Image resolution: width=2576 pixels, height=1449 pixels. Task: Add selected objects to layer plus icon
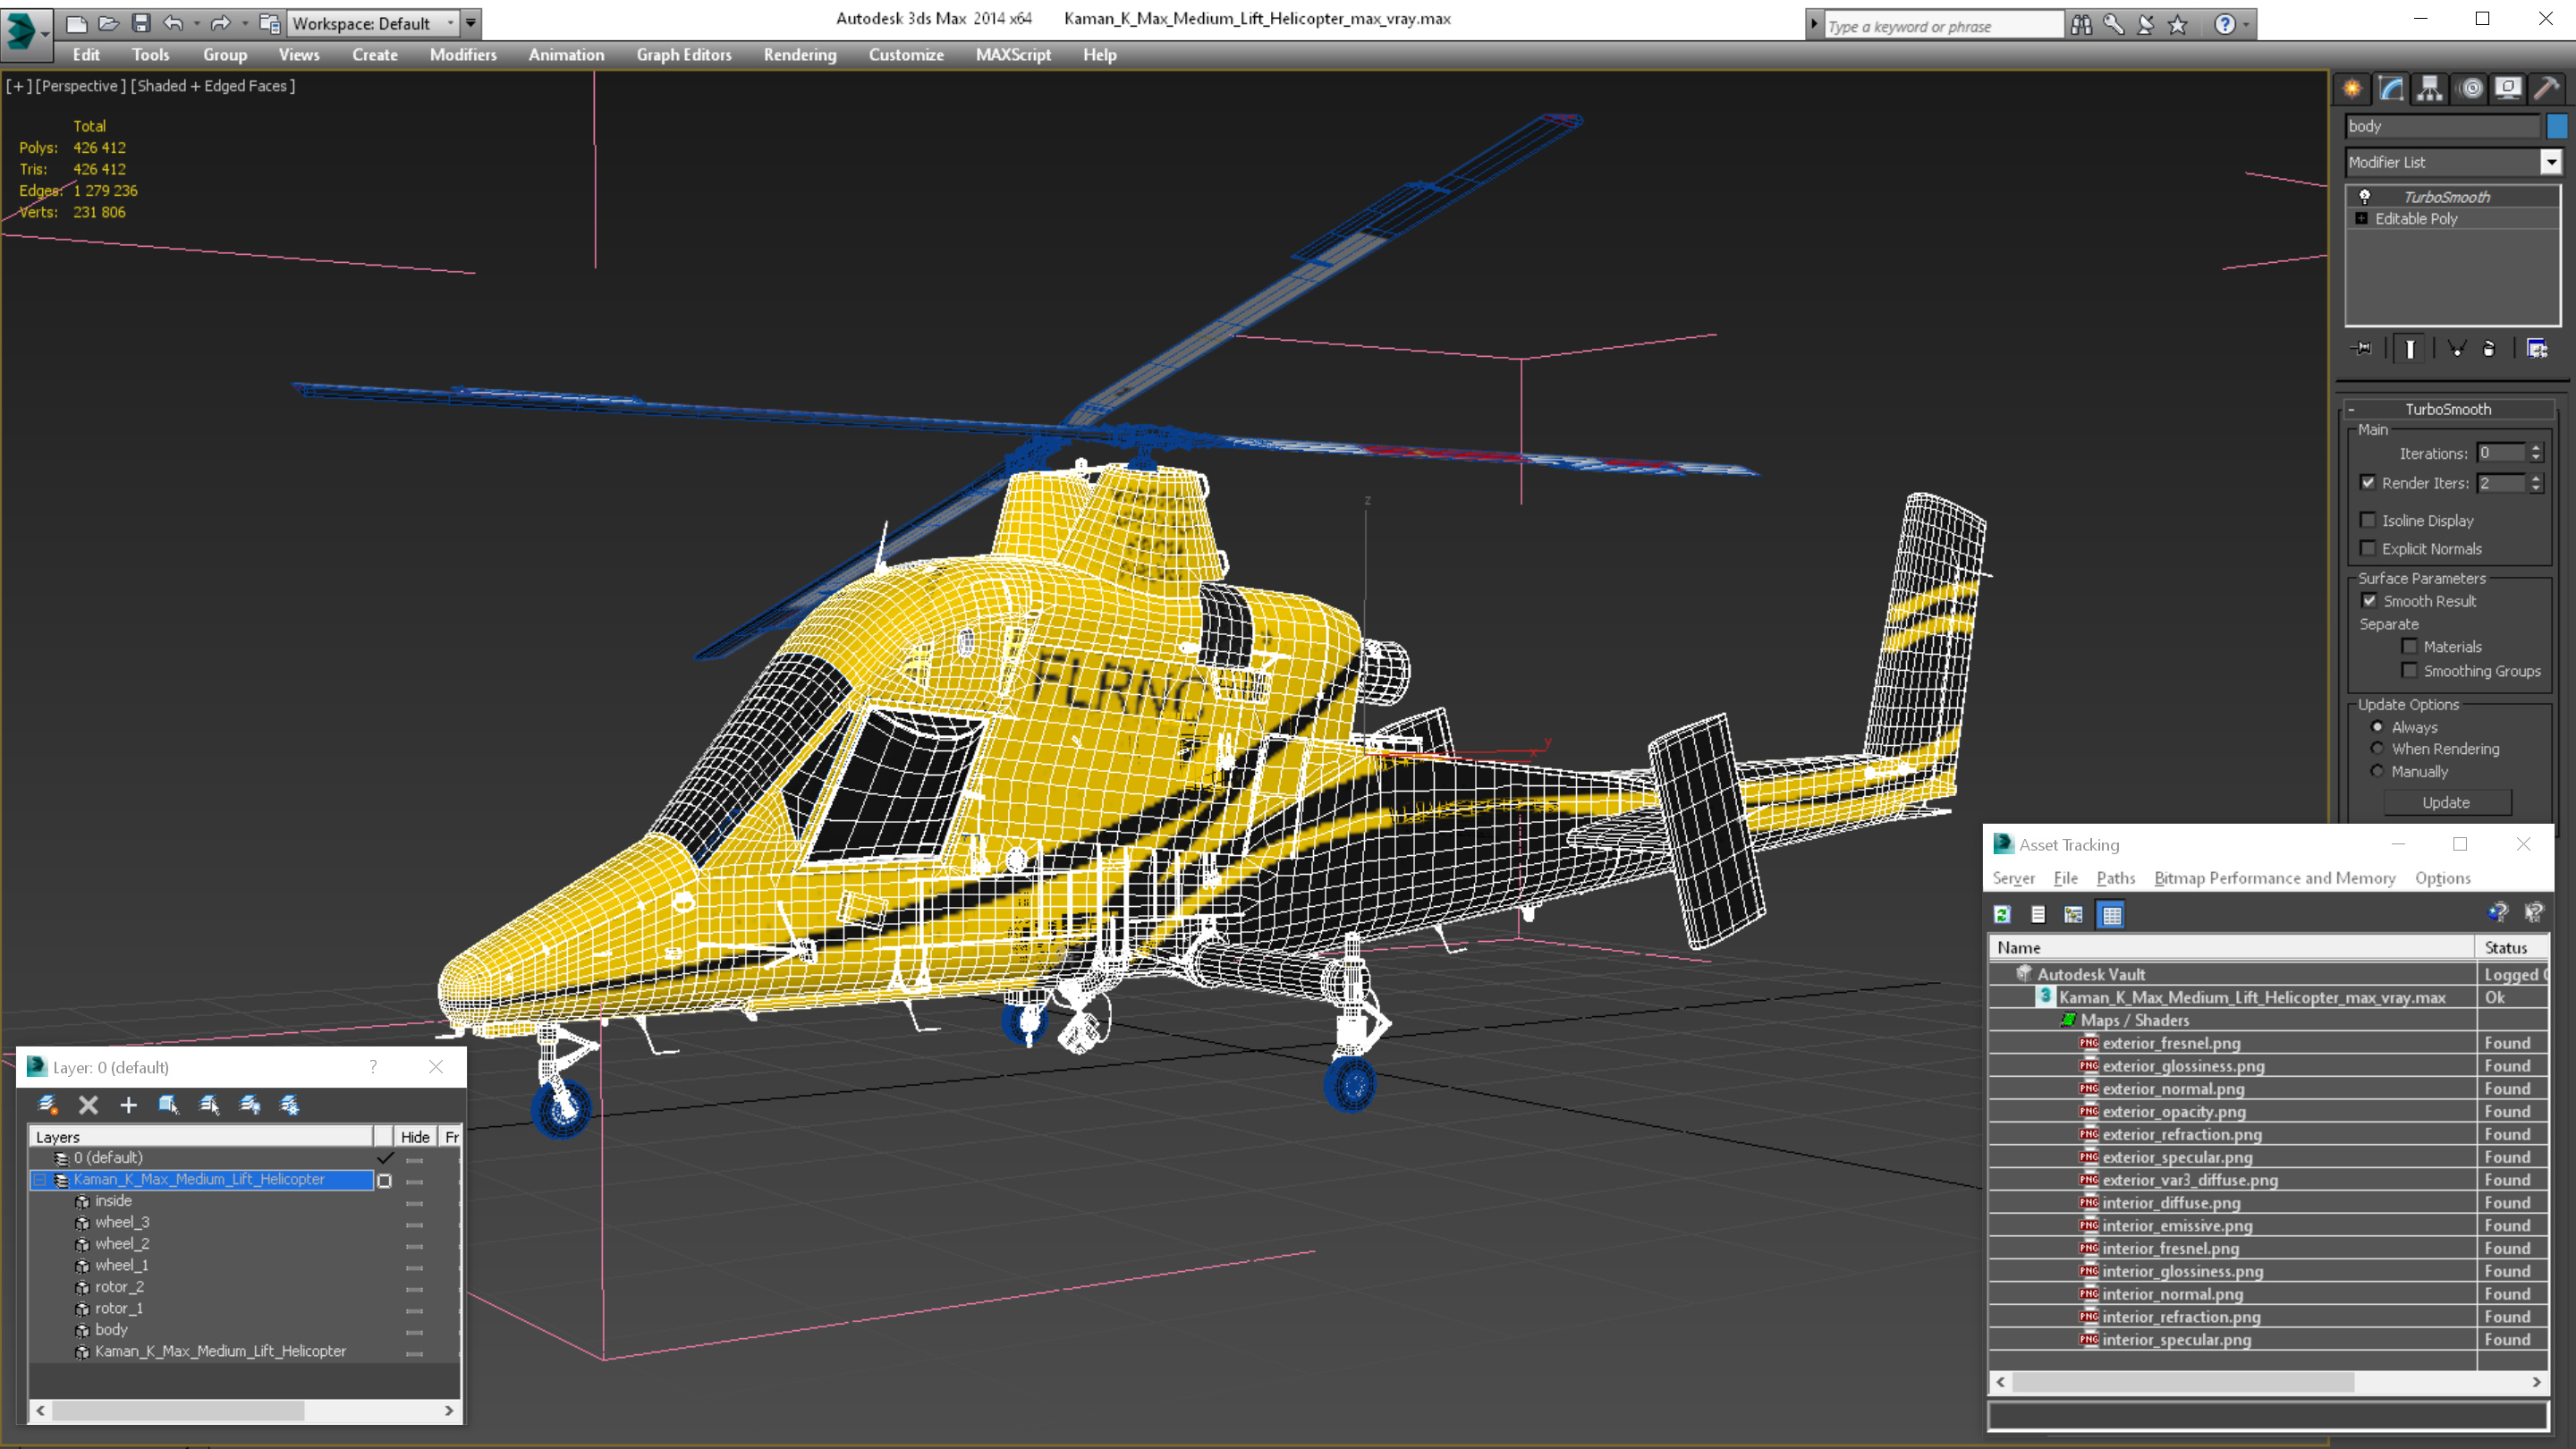click(x=128, y=1104)
